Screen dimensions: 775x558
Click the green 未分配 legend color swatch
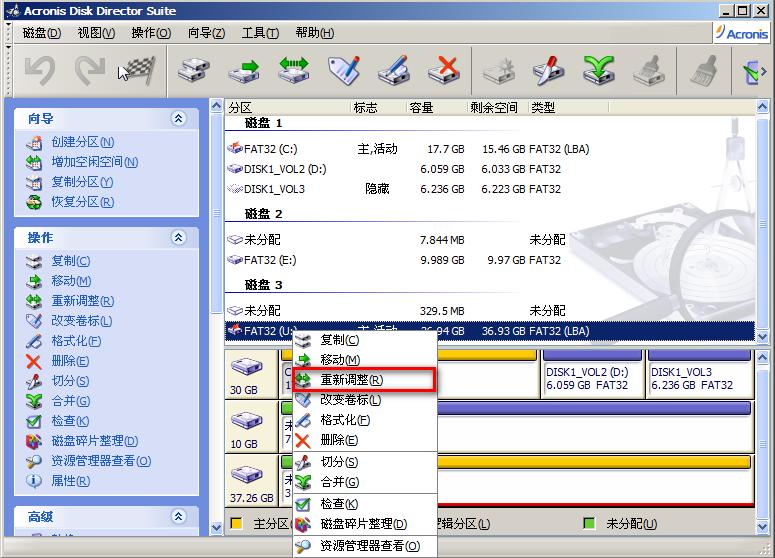589,524
